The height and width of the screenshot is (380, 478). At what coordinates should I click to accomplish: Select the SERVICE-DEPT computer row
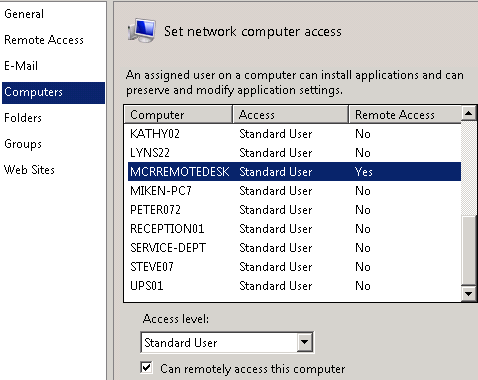tap(294, 248)
